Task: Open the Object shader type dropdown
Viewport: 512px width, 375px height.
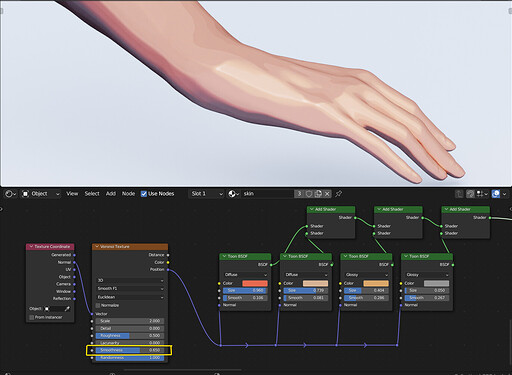Action: (x=41, y=194)
